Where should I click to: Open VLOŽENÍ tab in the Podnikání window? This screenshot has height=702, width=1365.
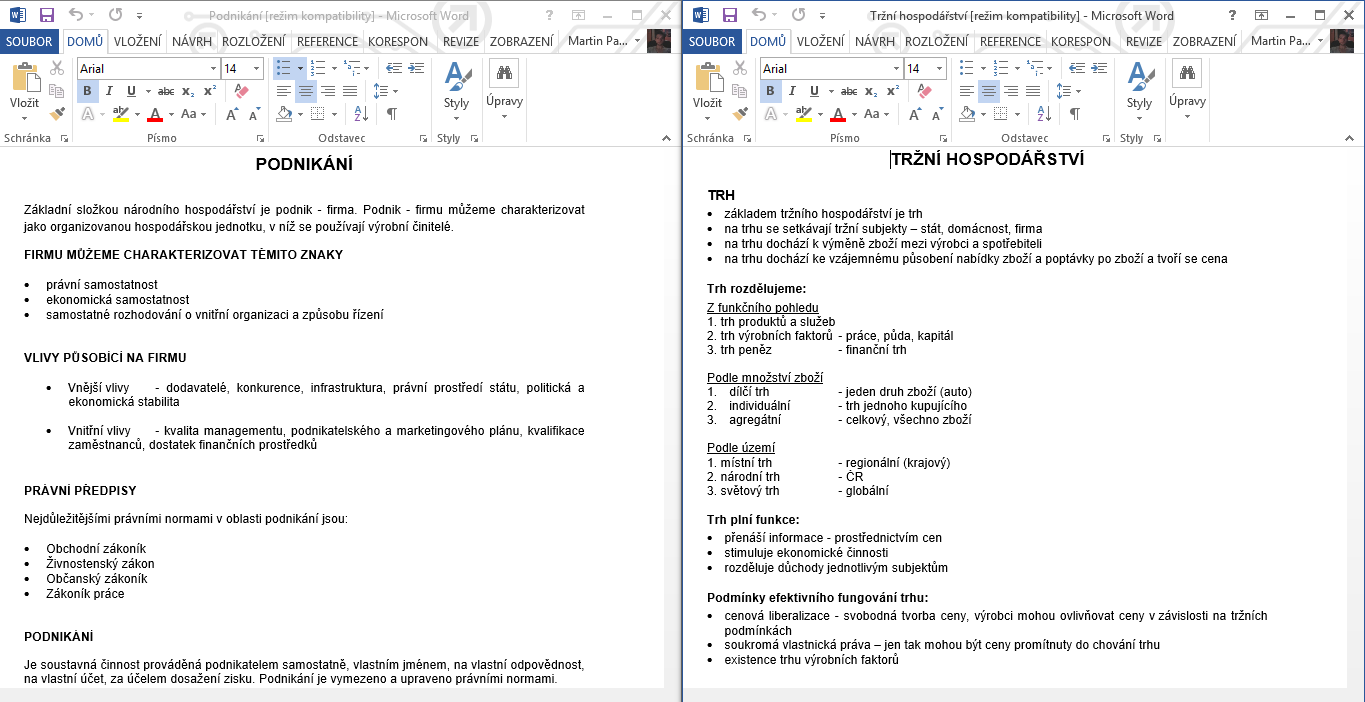click(x=138, y=41)
